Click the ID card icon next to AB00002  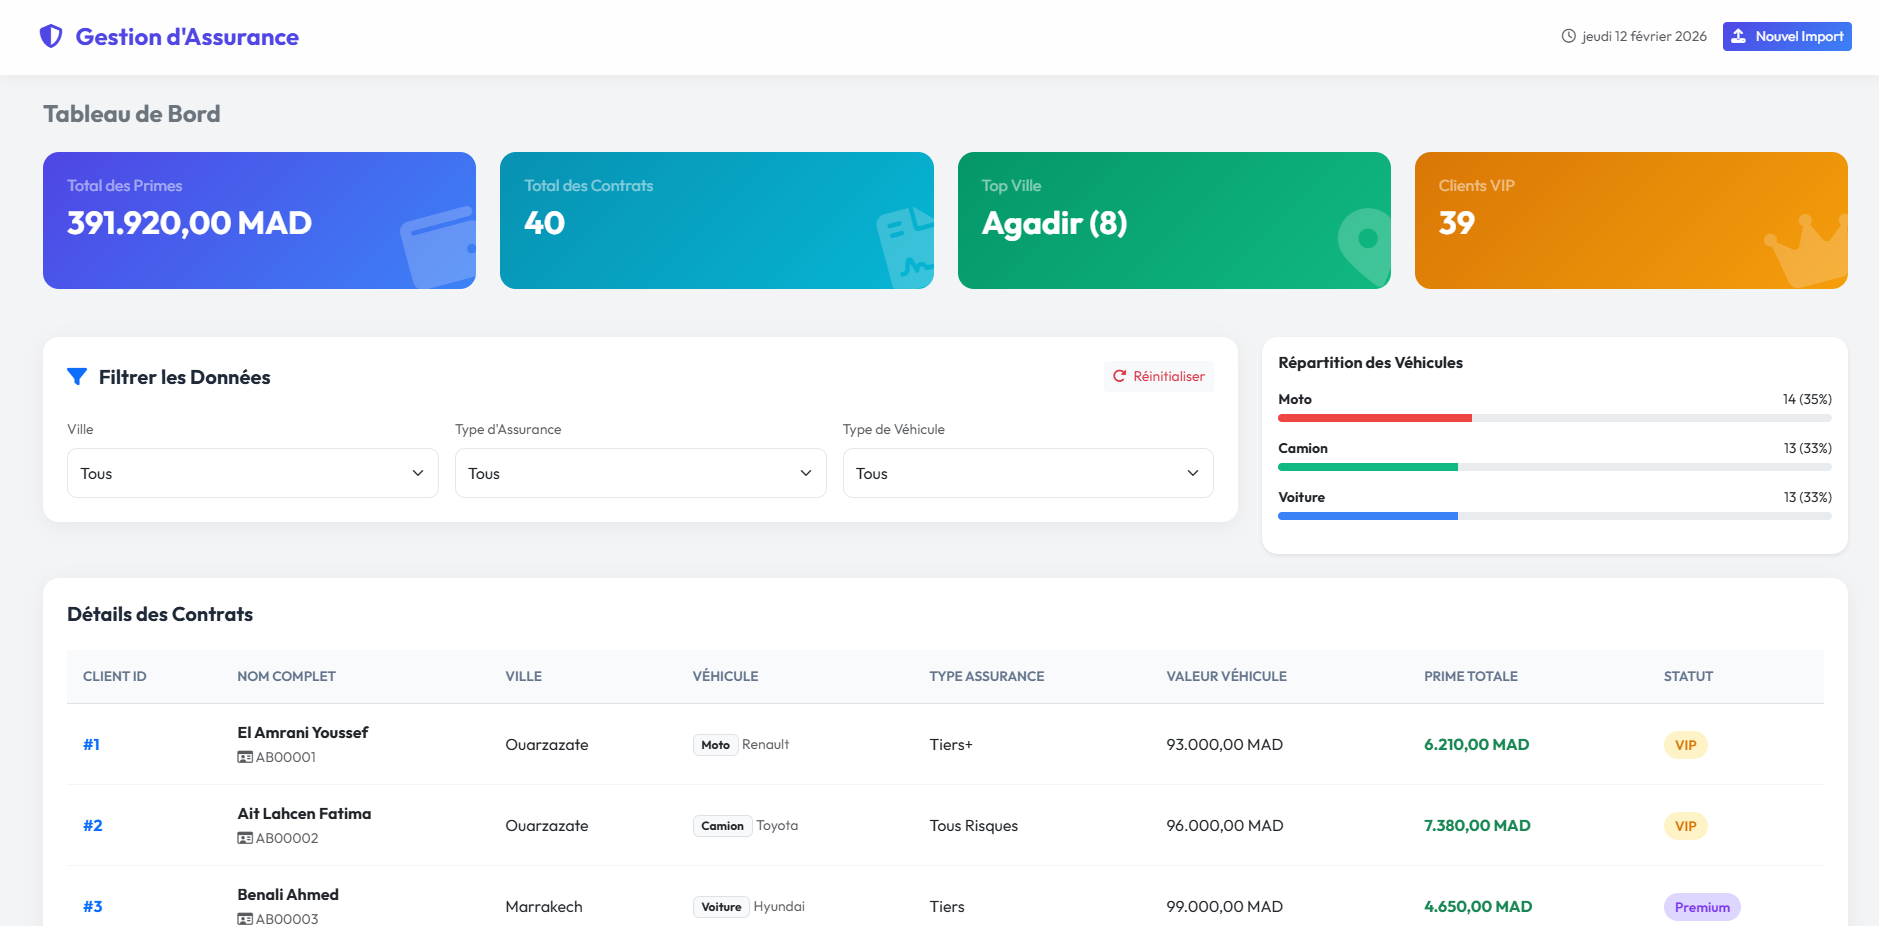[245, 839]
